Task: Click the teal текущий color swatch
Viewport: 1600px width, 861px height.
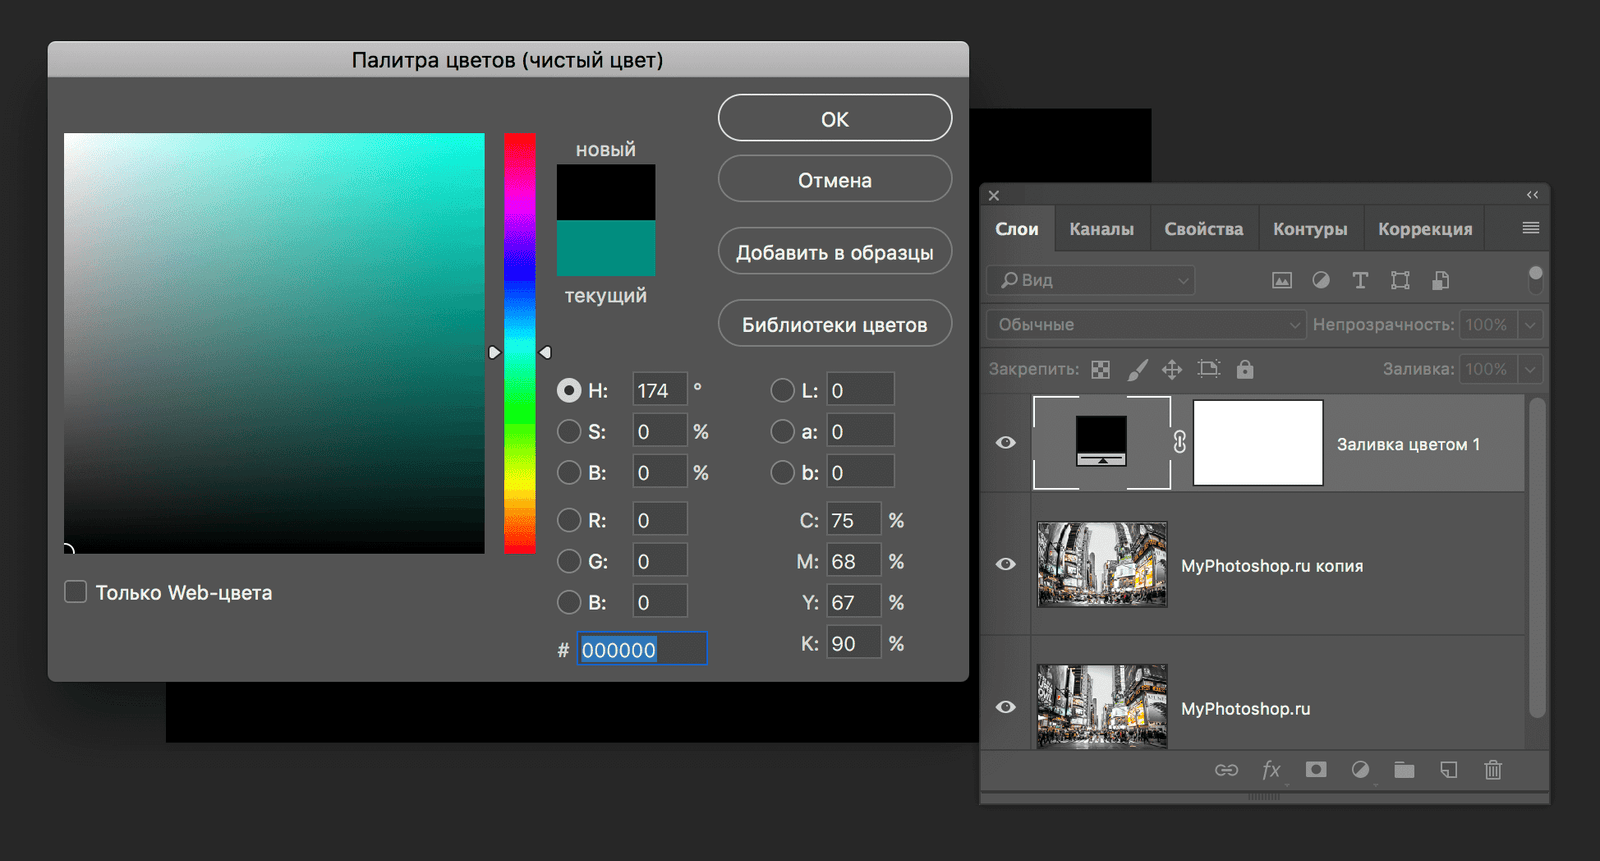Action: click(x=606, y=248)
